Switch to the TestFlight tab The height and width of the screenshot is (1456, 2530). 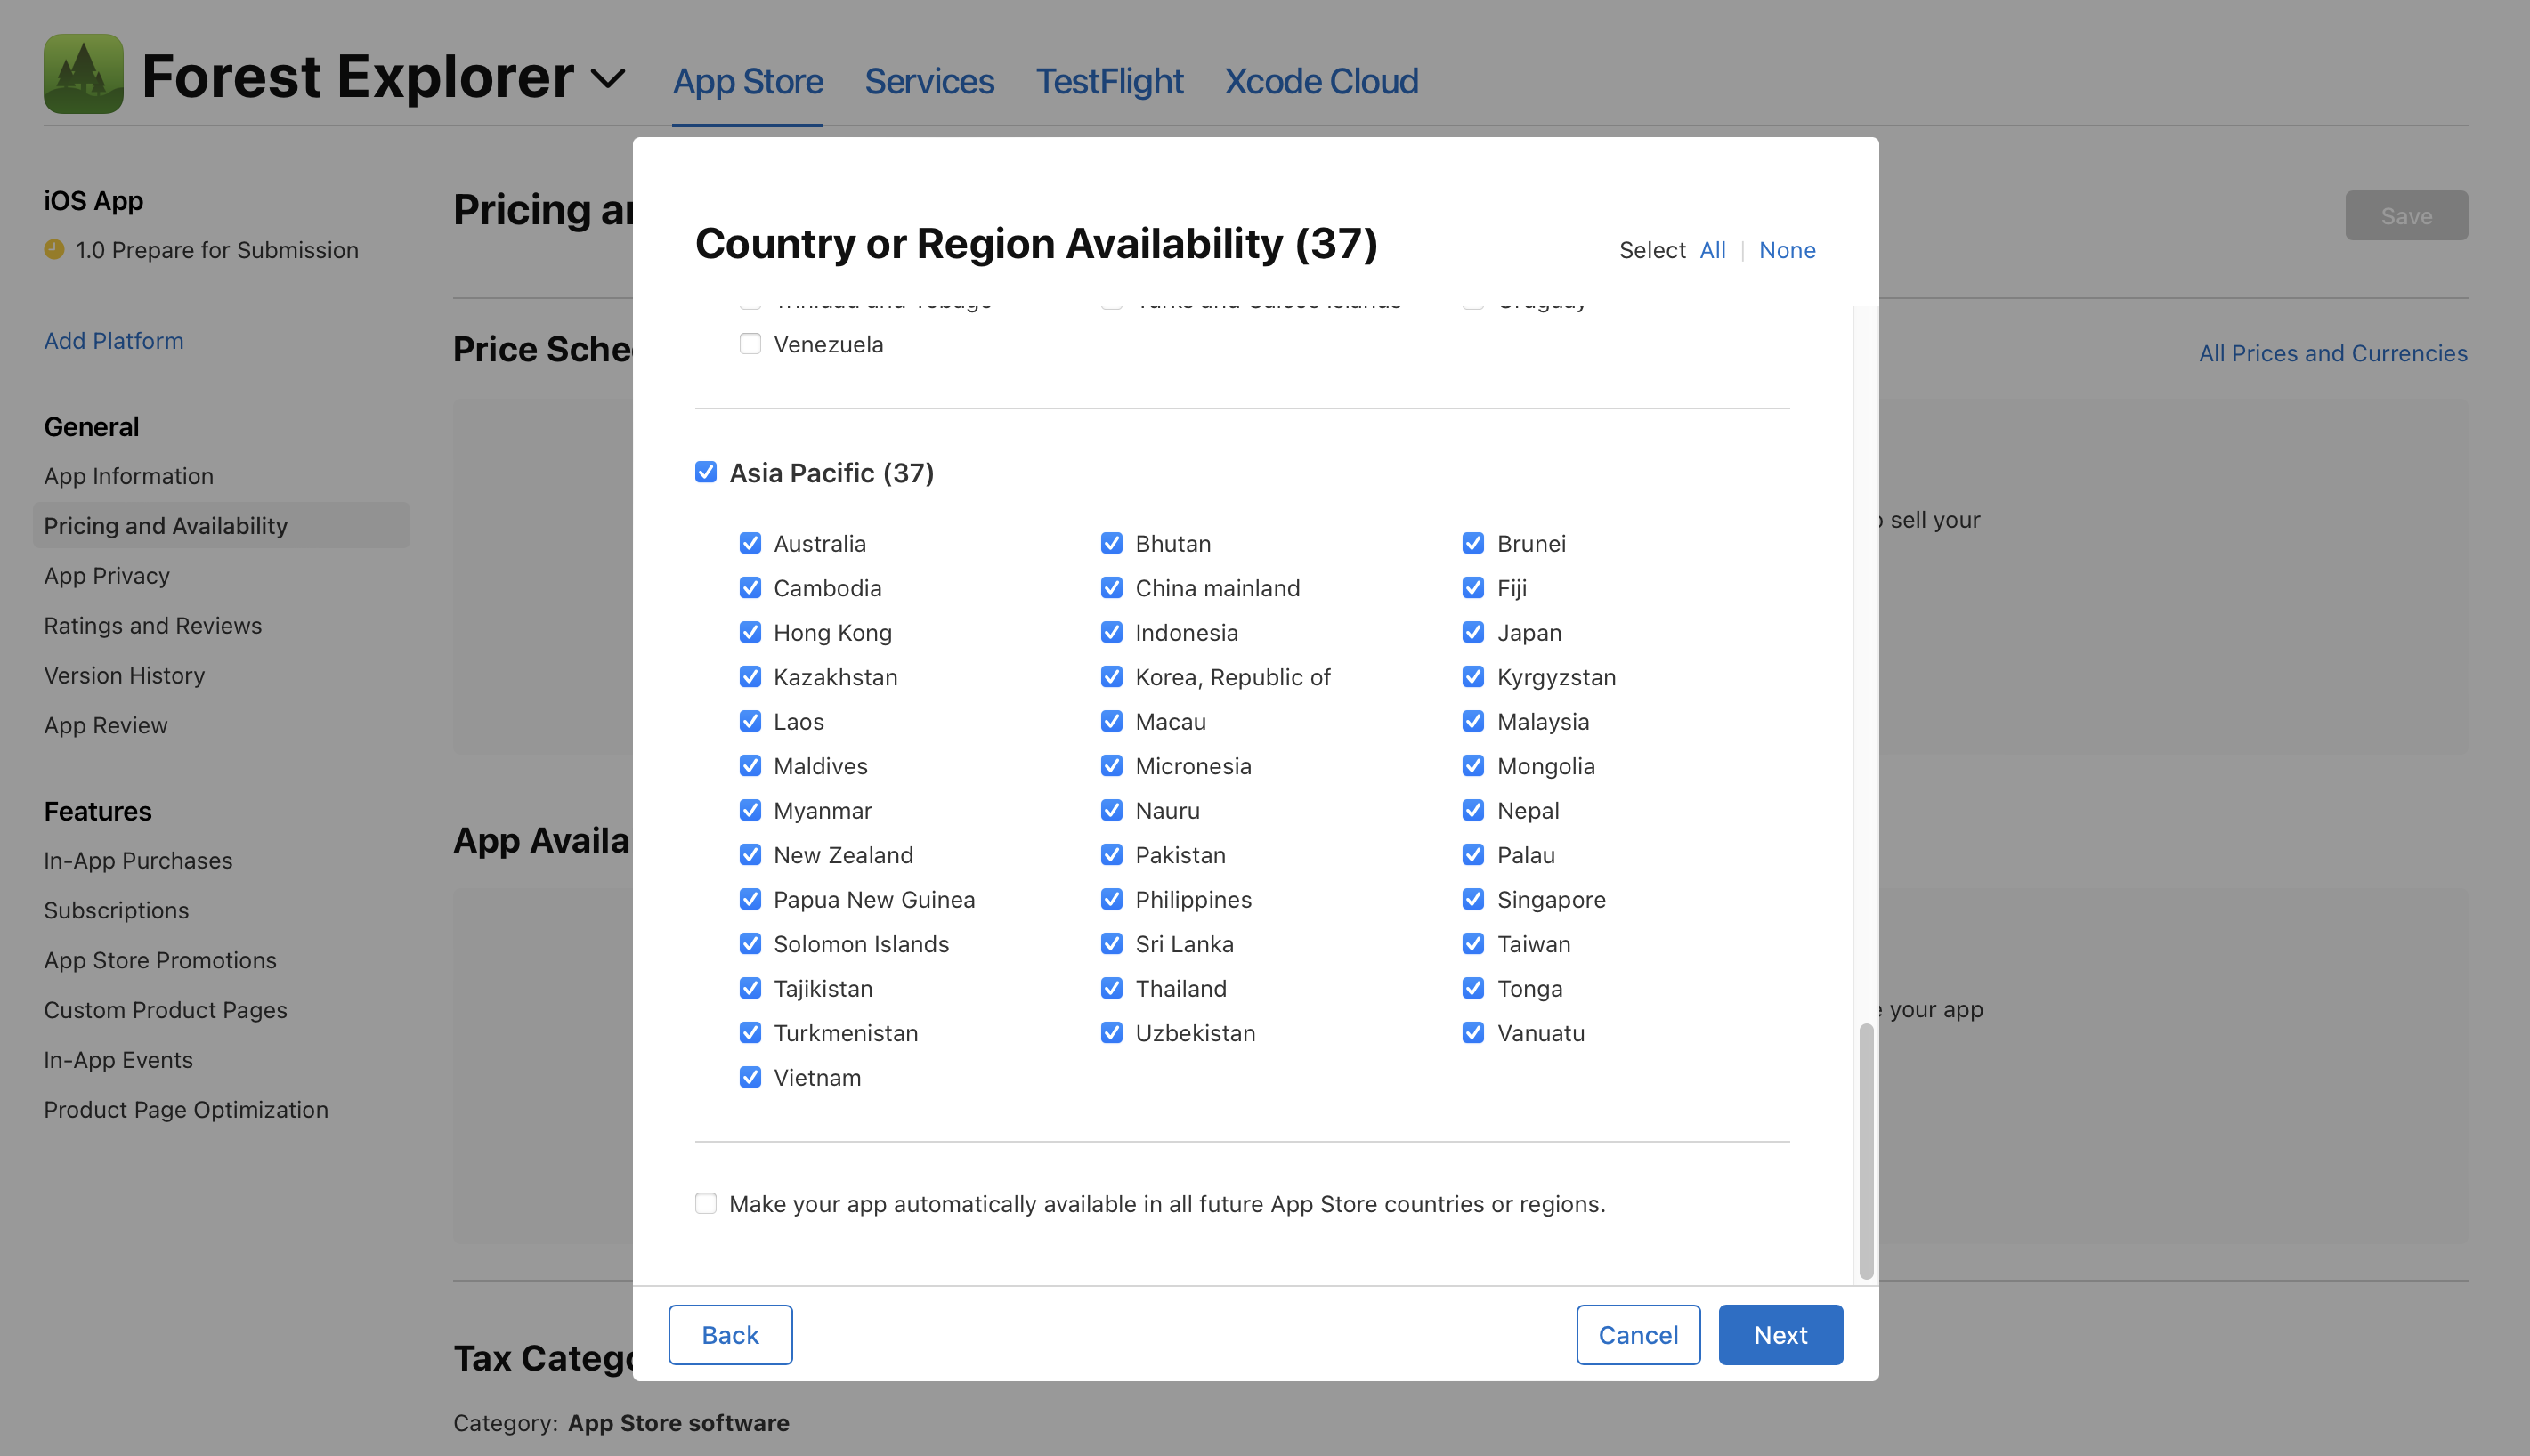coord(1109,81)
